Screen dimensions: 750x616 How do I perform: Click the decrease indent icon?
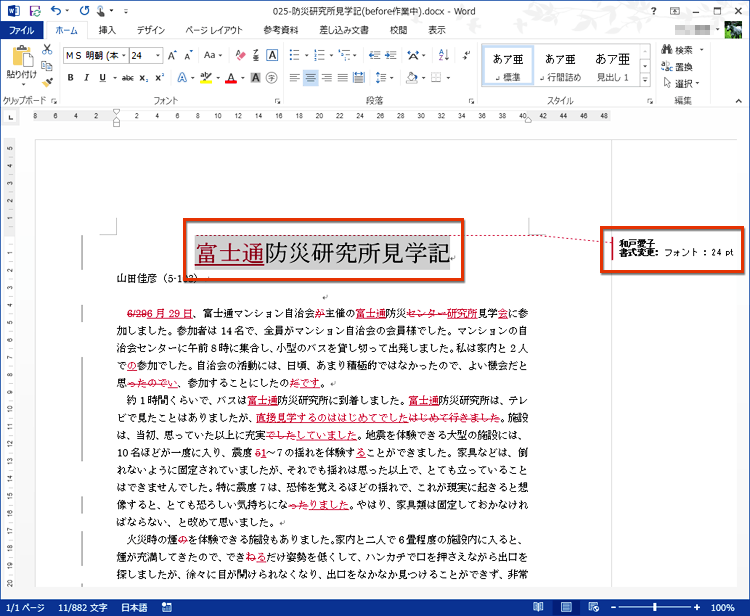click(375, 55)
